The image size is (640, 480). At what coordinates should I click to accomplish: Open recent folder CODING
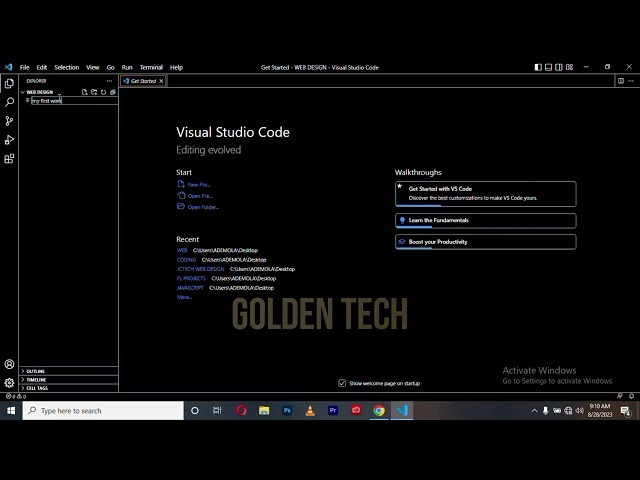tap(187, 260)
